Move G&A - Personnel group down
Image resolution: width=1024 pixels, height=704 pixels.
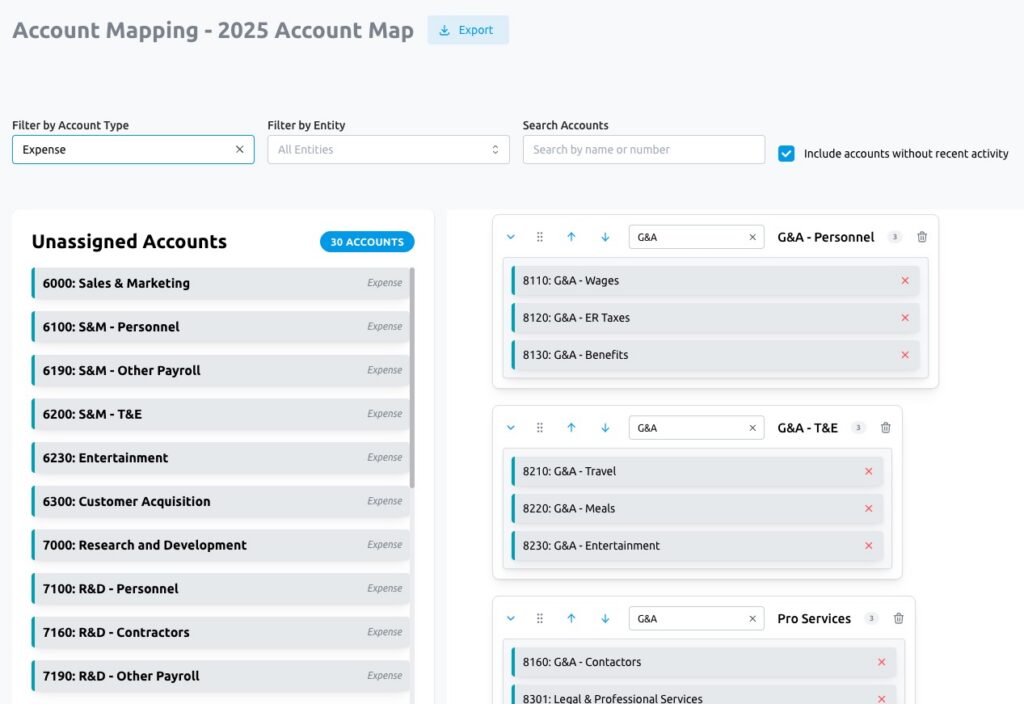[x=605, y=237]
